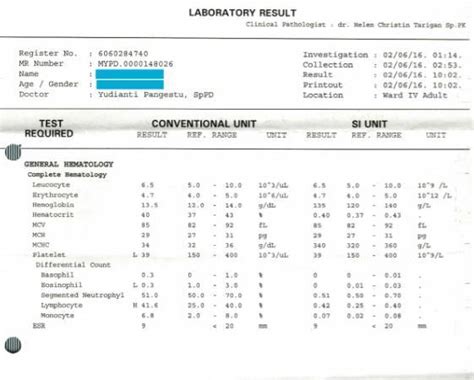Click MCH conventional unit pg
474x380 pixels.
263,236
